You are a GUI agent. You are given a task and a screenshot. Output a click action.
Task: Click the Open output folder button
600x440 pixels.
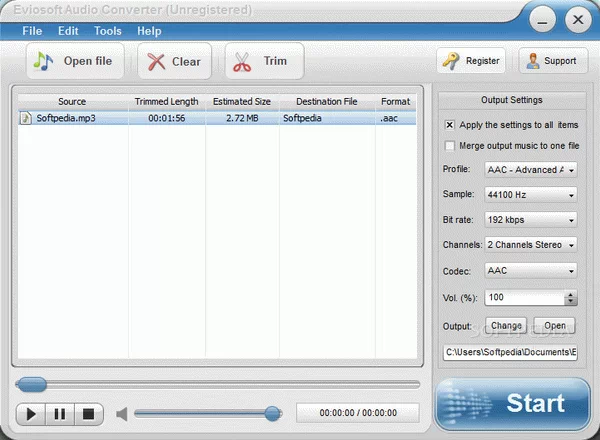click(555, 326)
